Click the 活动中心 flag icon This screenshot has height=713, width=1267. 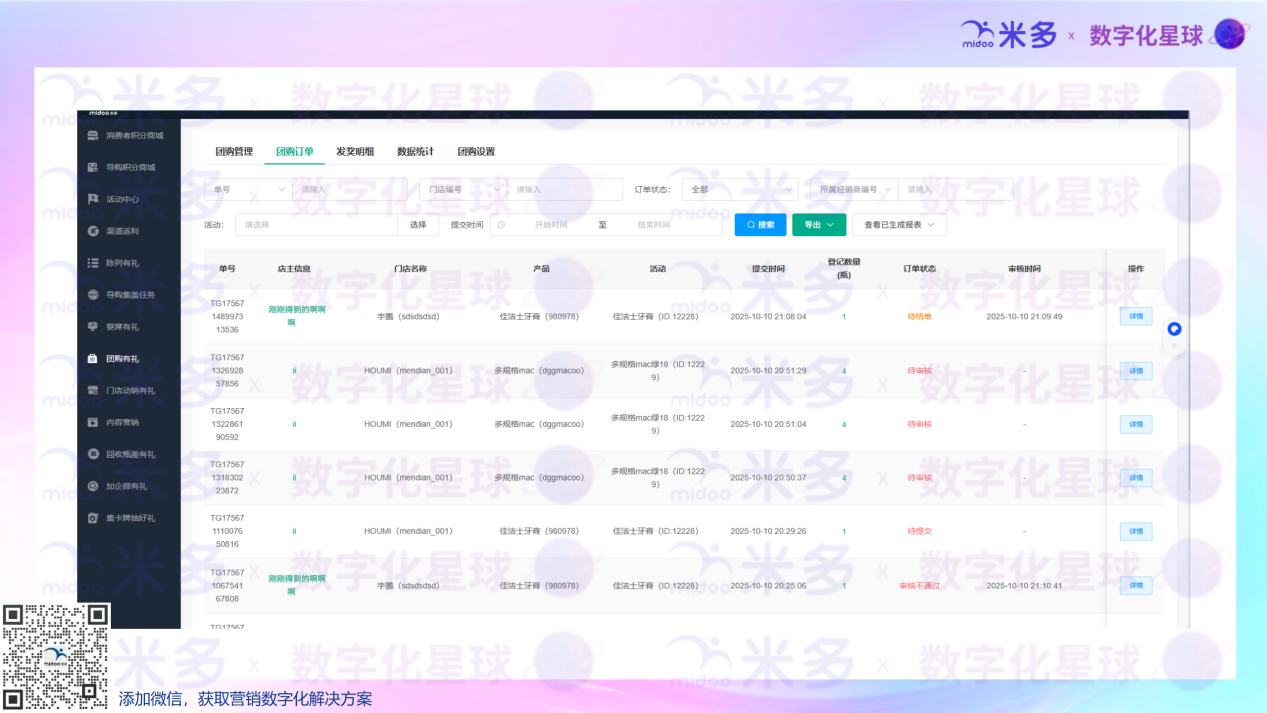click(93, 199)
